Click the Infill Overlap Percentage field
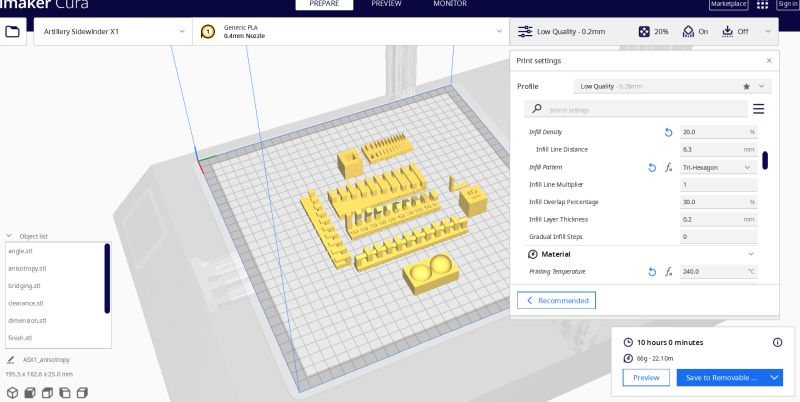 pos(718,202)
